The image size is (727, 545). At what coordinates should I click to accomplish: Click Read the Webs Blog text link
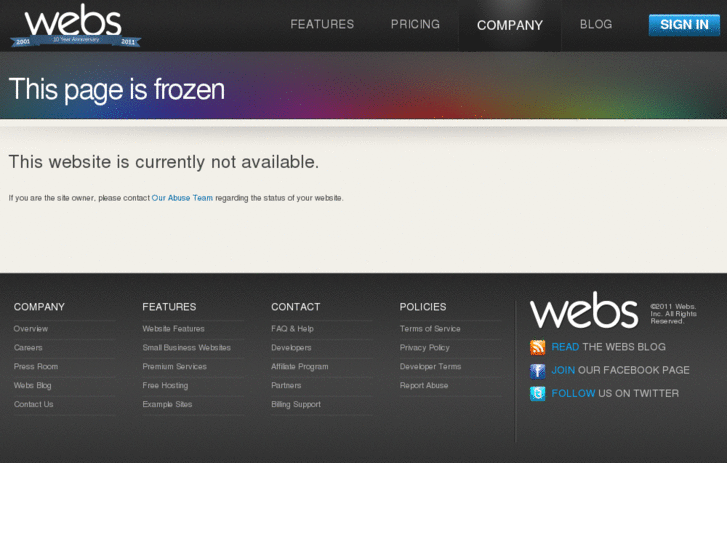[x=608, y=347]
